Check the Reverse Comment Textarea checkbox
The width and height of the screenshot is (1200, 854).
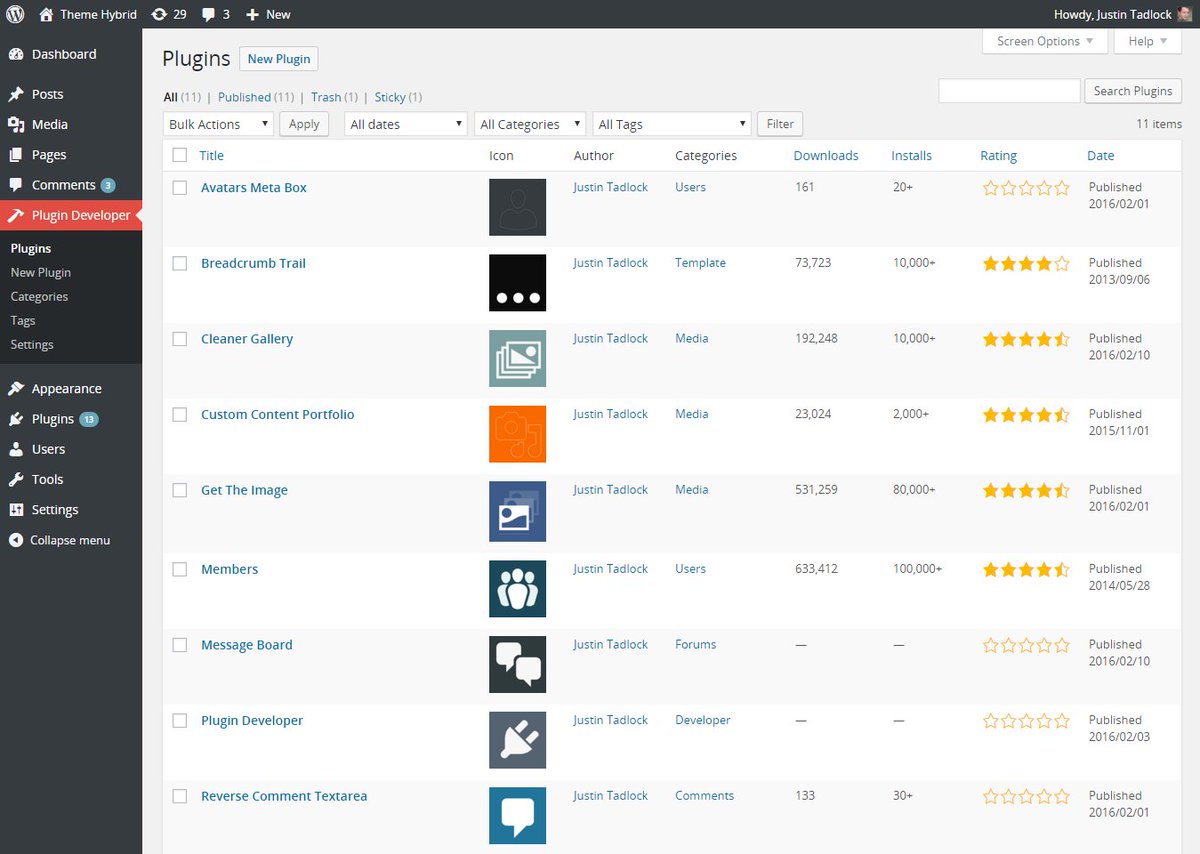pos(180,796)
